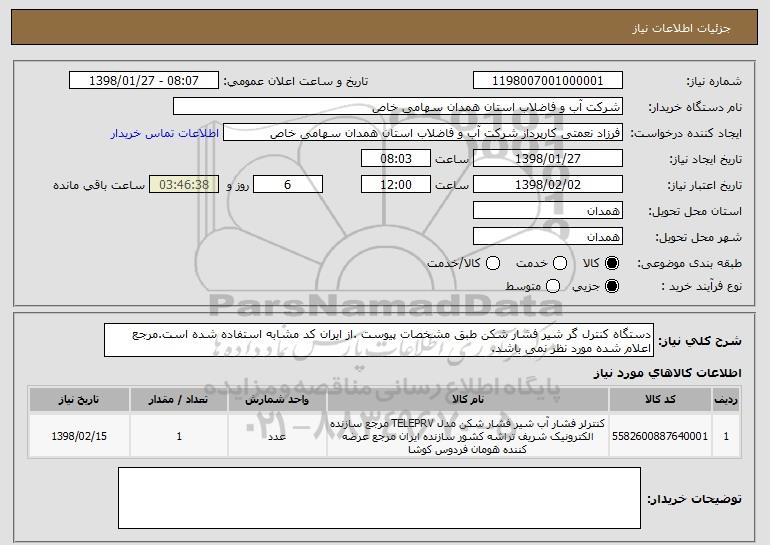The width and height of the screenshot is (770, 545).
Task: Click the need date cell 1398/02/15
Action: [79, 436]
